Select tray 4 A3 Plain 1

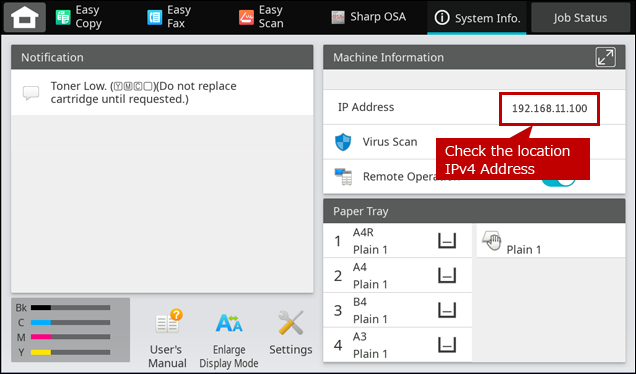tap(398, 345)
